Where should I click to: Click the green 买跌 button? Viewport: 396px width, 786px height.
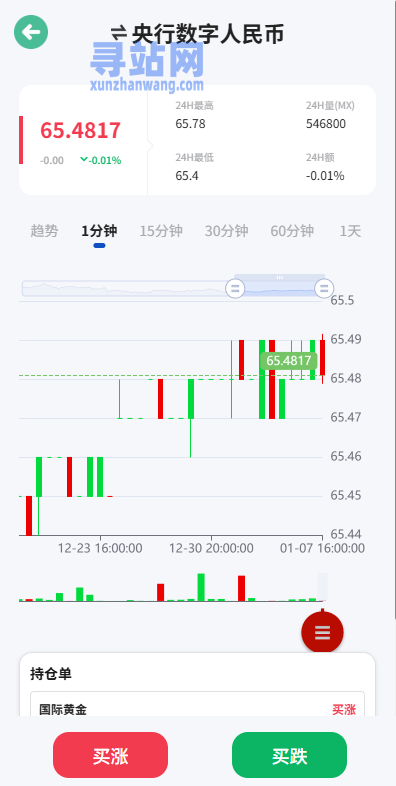[x=289, y=755]
